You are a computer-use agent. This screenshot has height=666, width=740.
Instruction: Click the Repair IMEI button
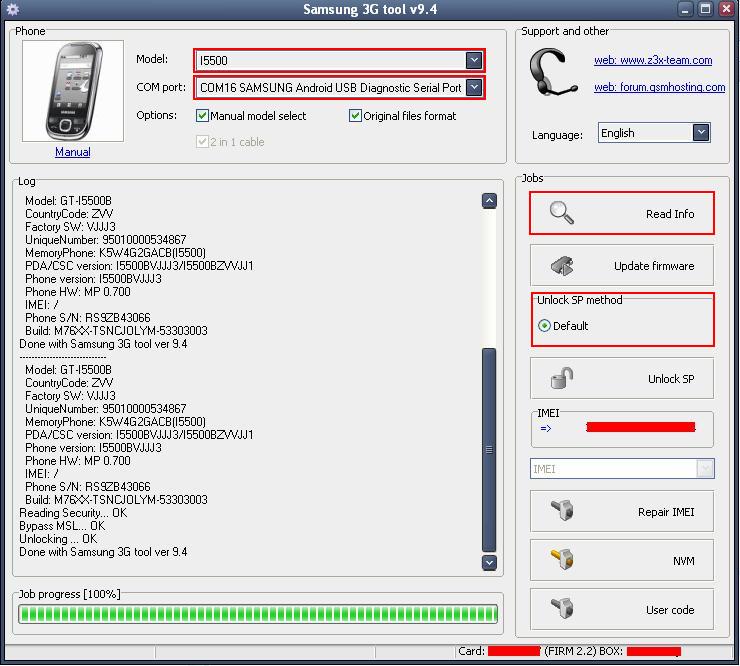click(x=622, y=511)
